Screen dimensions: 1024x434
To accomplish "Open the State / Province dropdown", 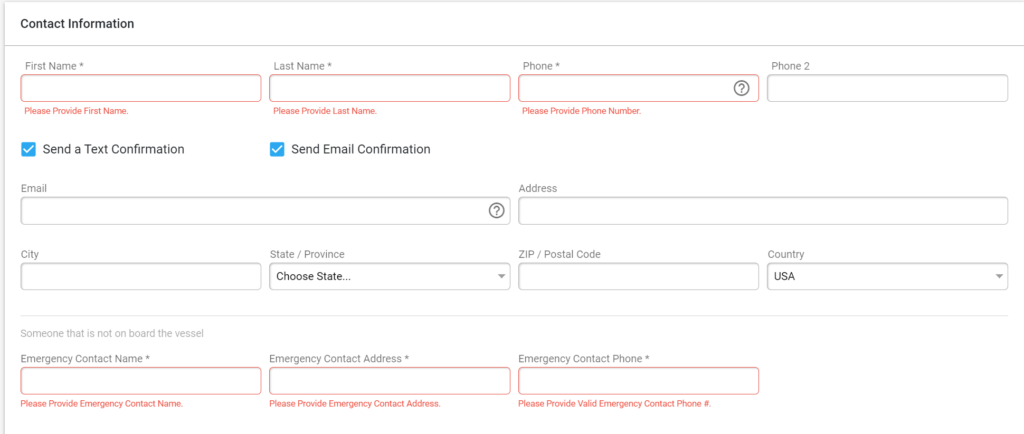I will (x=390, y=276).
